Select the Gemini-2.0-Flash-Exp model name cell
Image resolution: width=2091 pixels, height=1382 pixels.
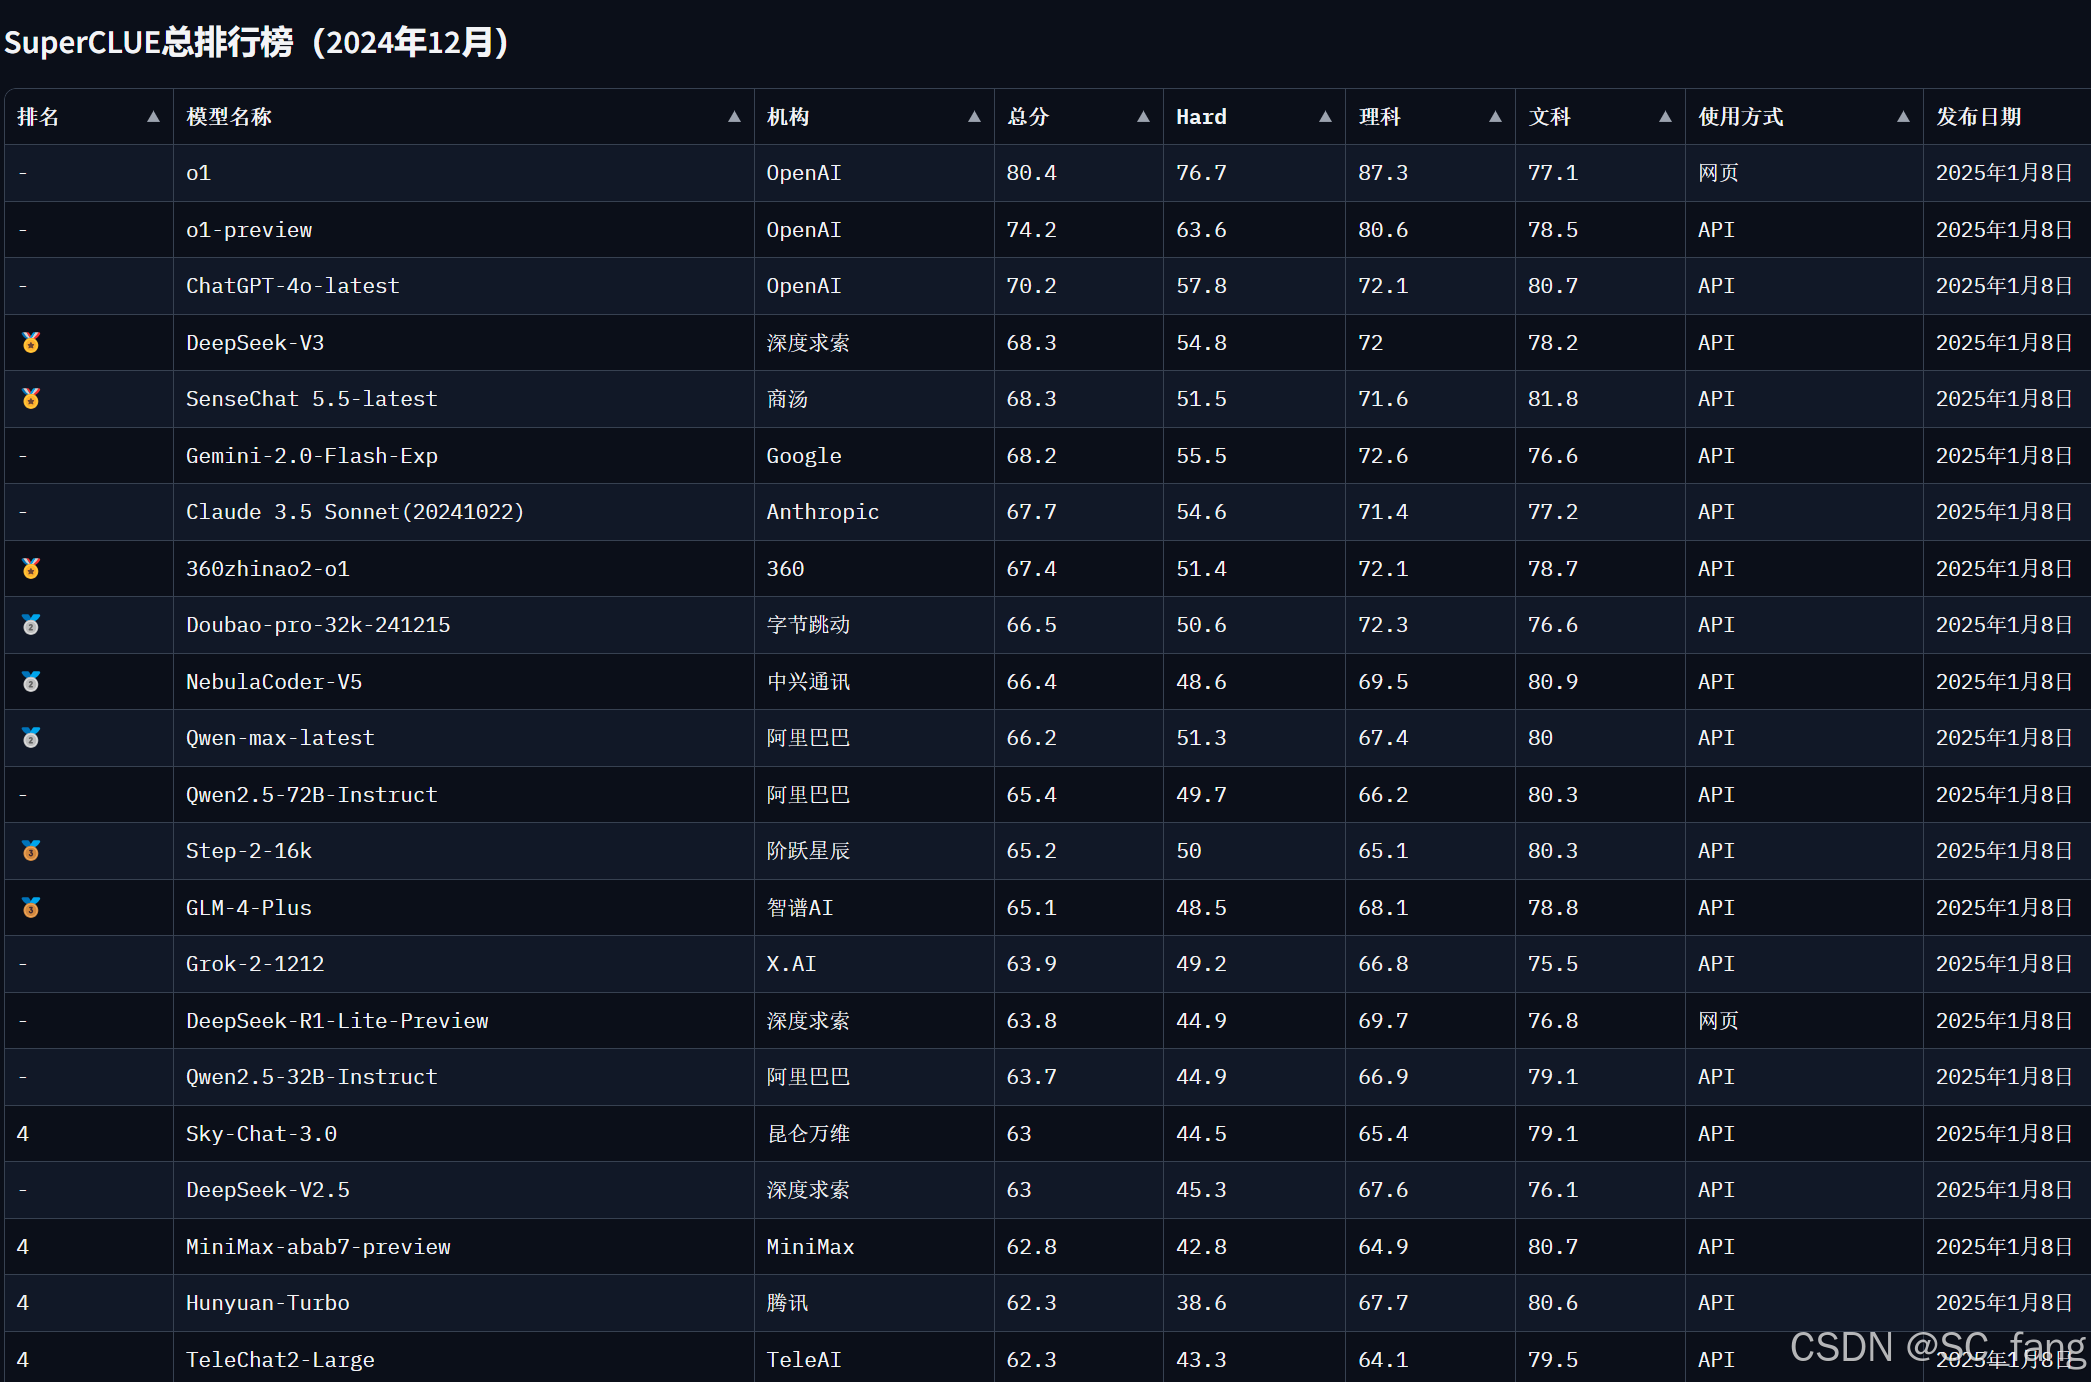pos(312,456)
